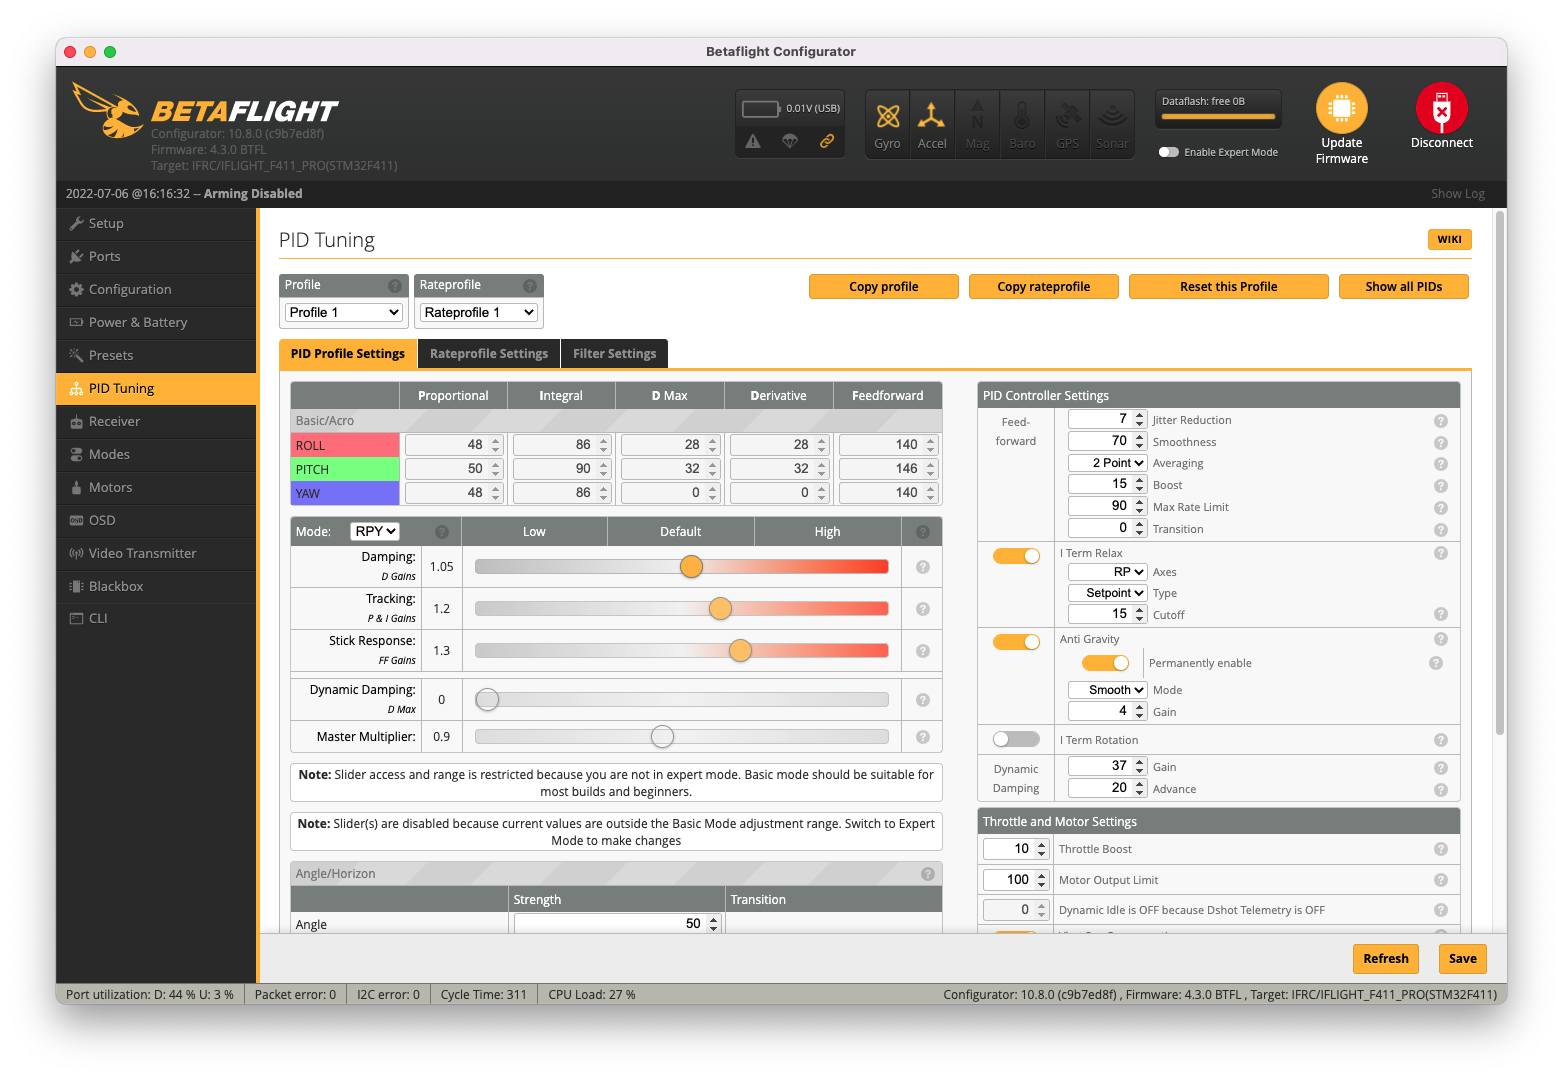Open the OSD sidebar section
Image resolution: width=1563 pixels, height=1078 pixels.
tap(156, 521)
